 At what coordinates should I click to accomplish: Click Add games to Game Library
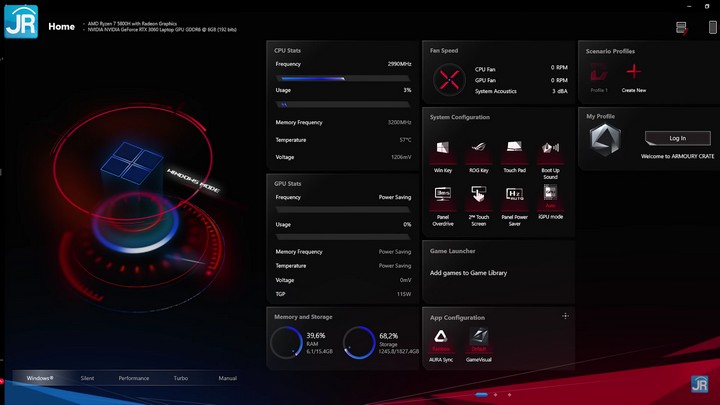click(468, 273)
